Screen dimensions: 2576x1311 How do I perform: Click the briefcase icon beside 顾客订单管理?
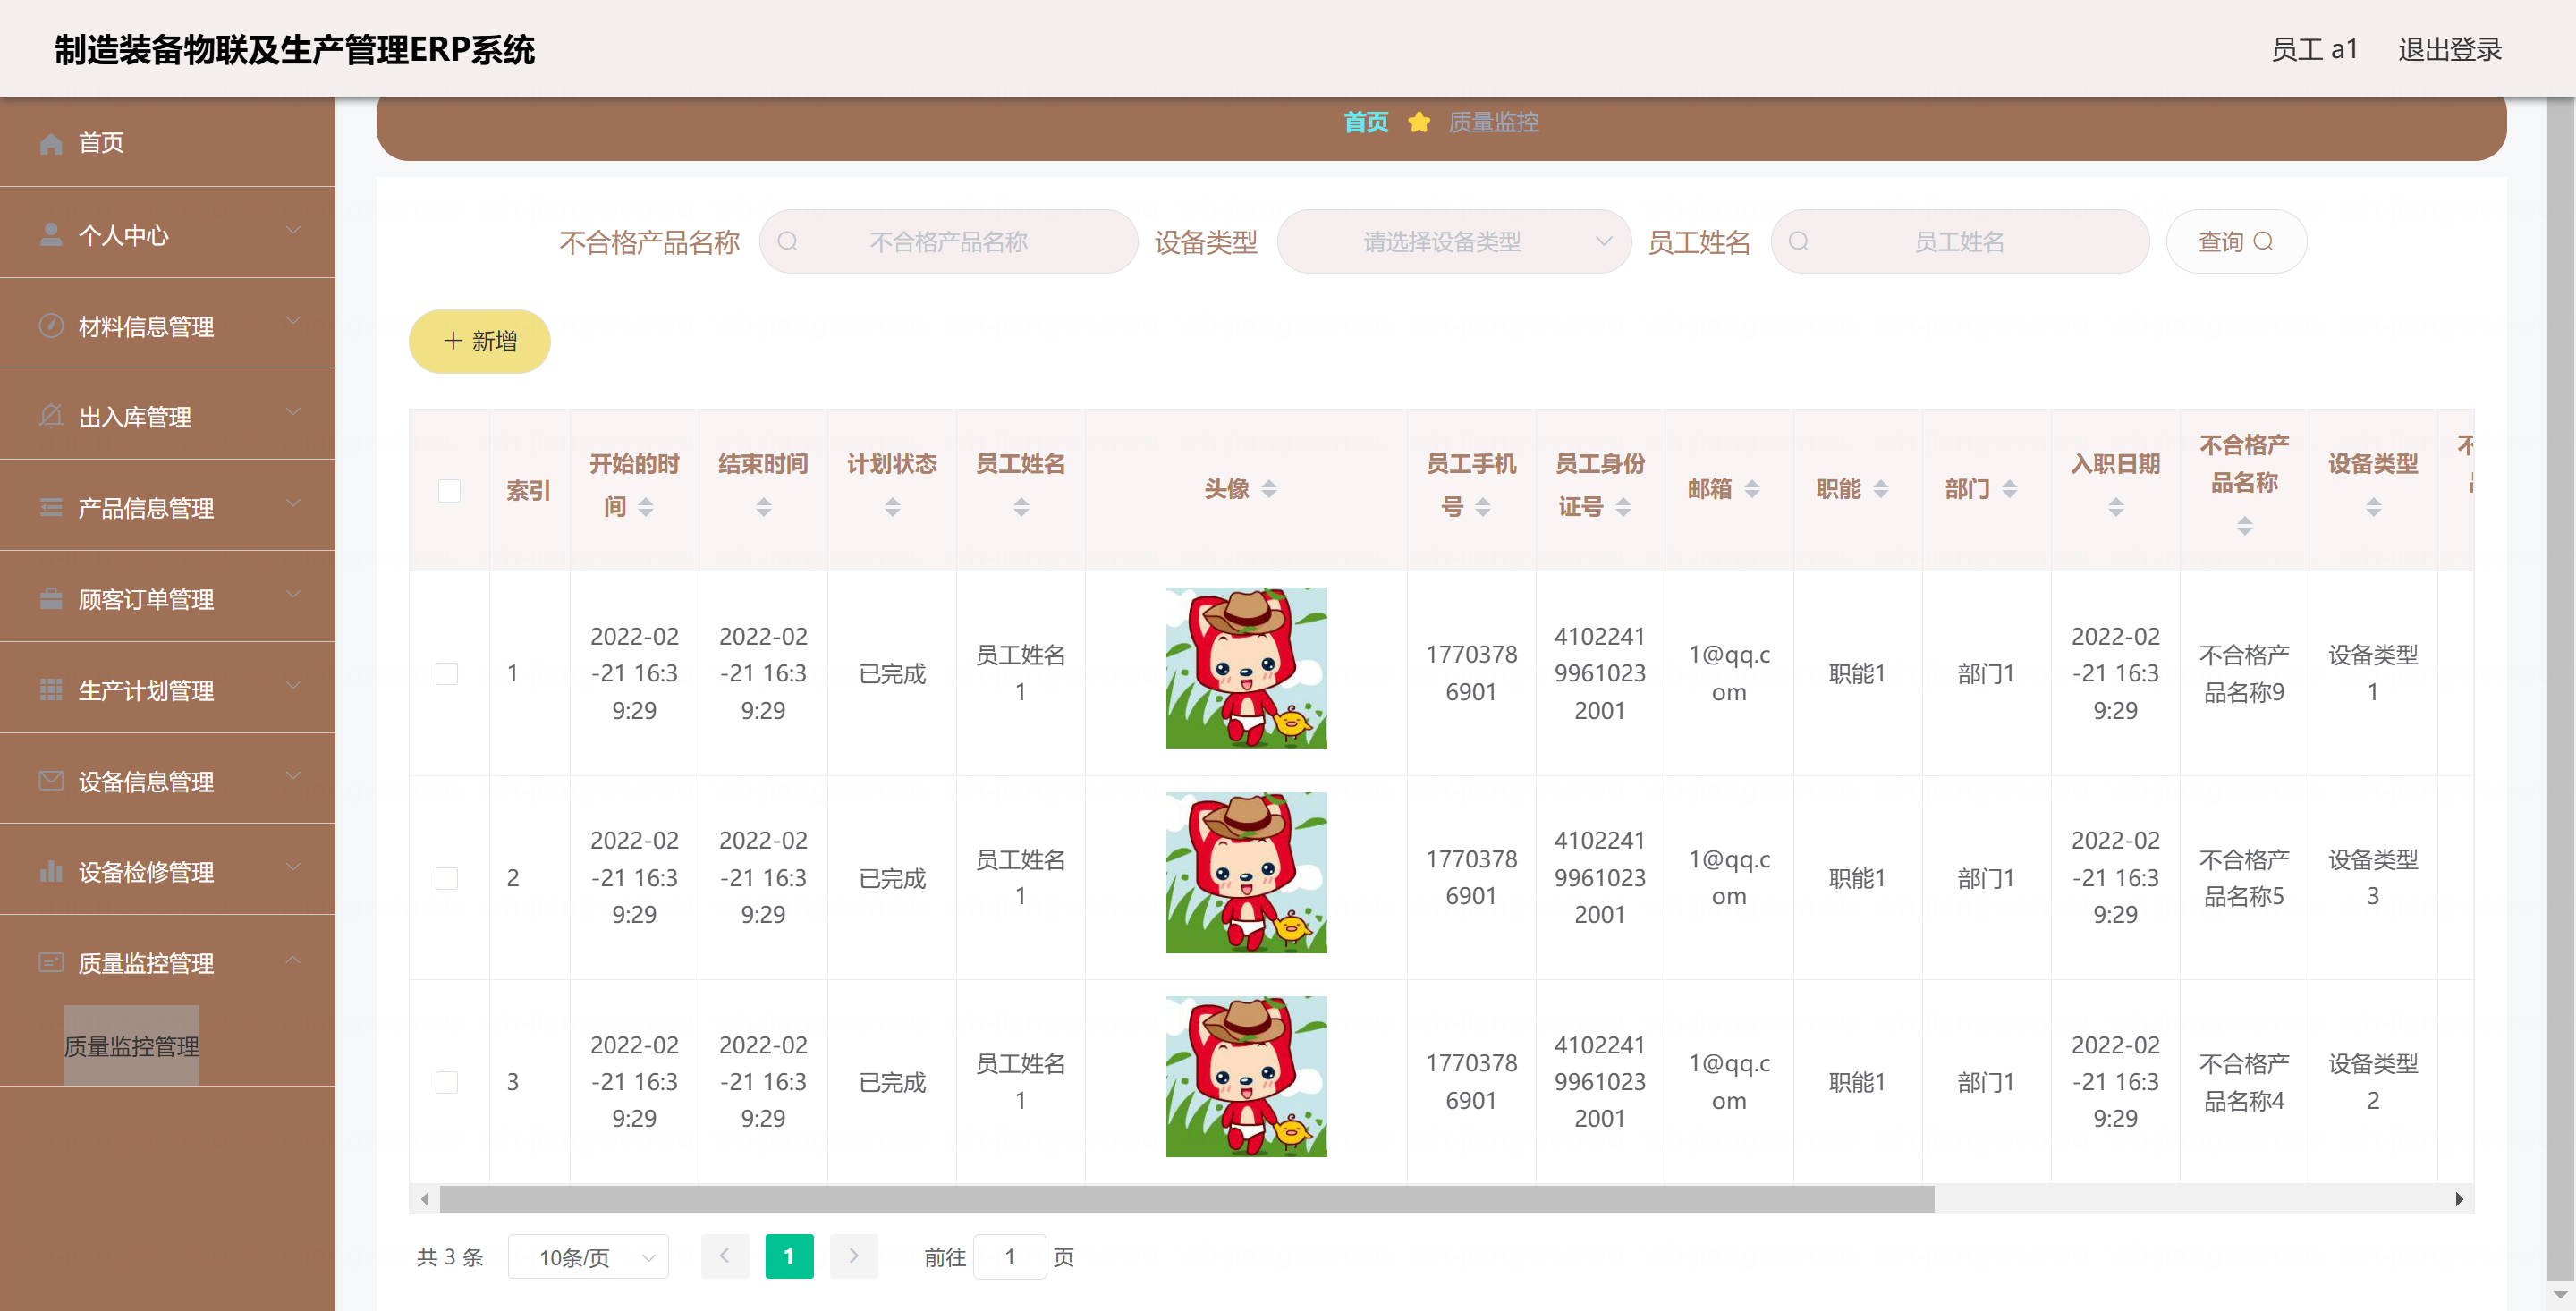51,598
